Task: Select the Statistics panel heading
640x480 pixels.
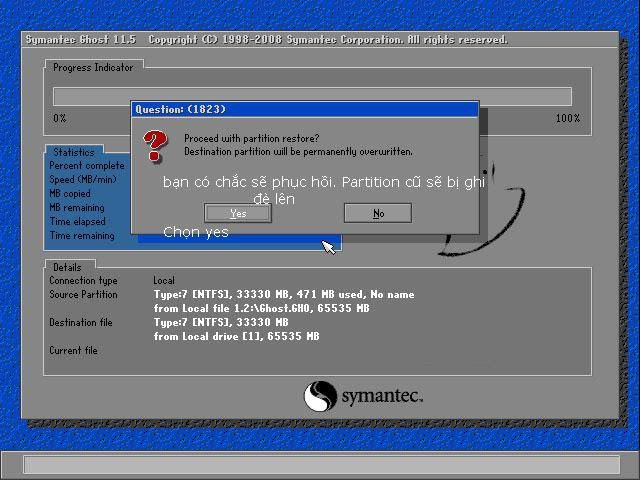Action: tap(74, 153)
